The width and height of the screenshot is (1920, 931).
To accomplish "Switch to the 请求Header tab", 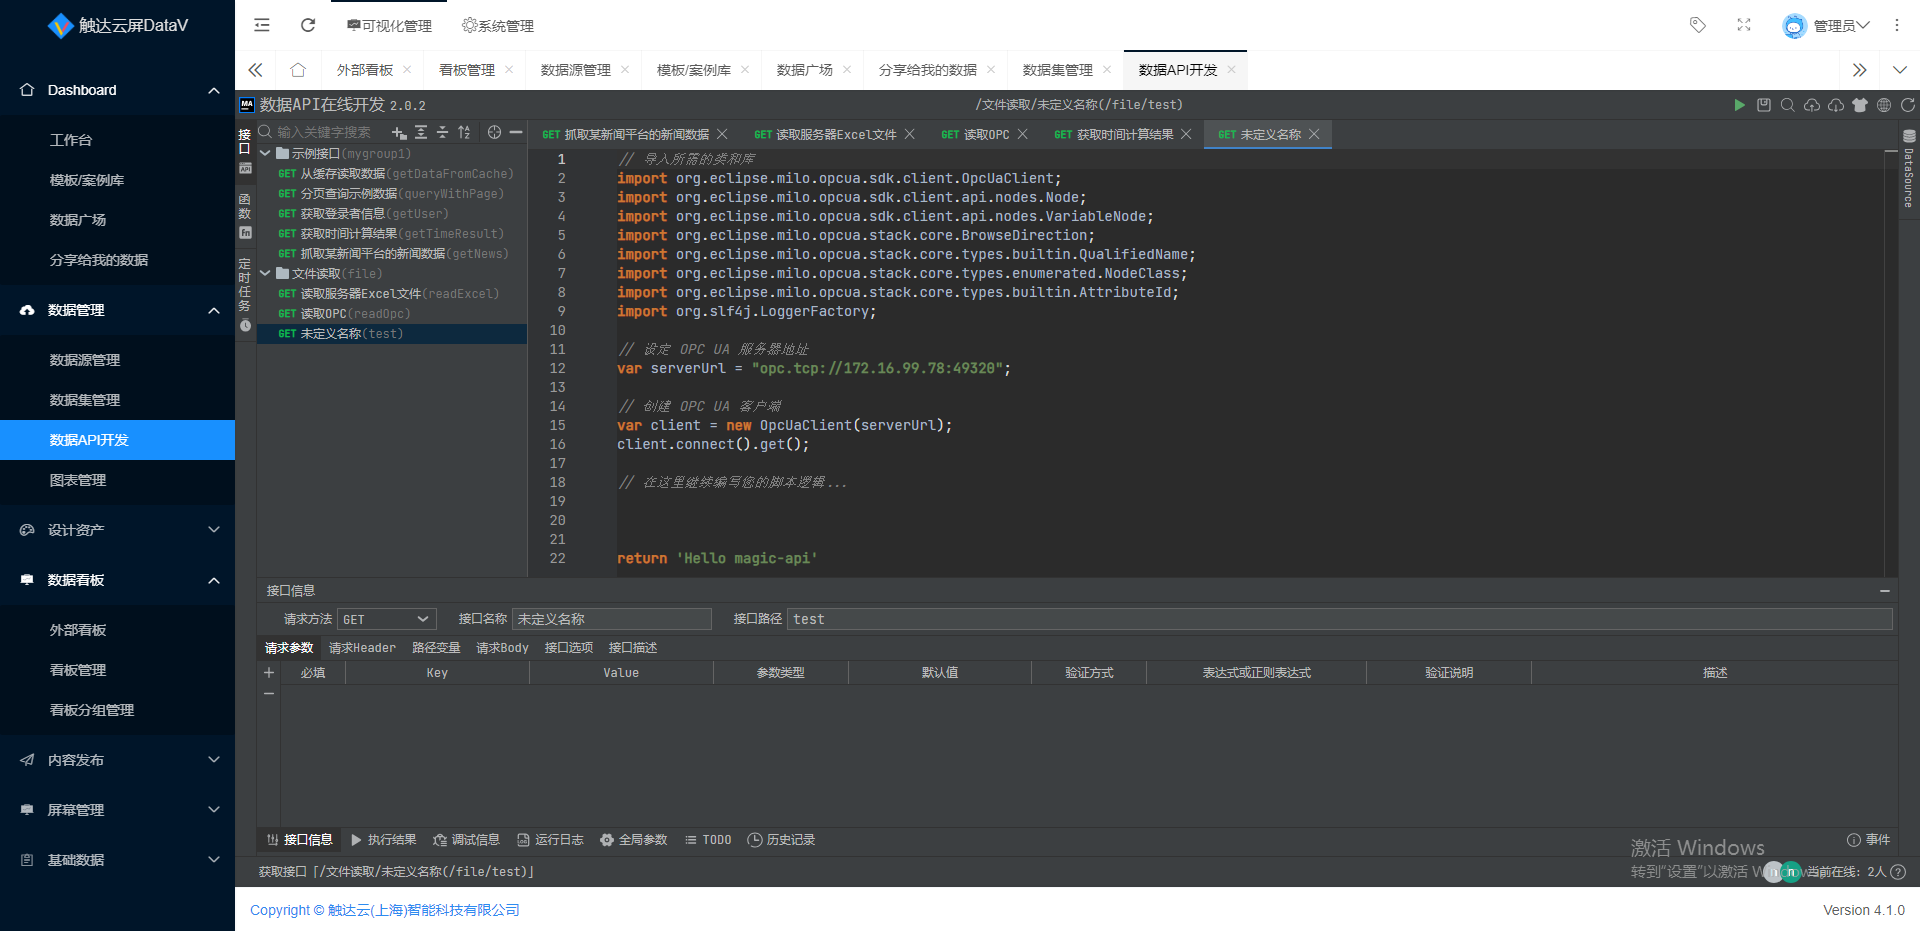I will coord(362,648).
